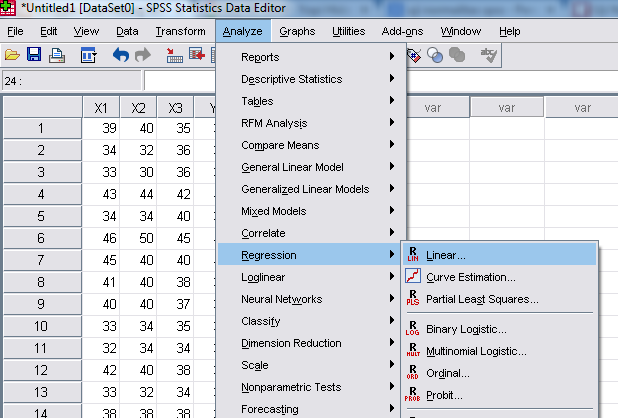Click X1 cell in row 1 showing 39

pos(101,128)
